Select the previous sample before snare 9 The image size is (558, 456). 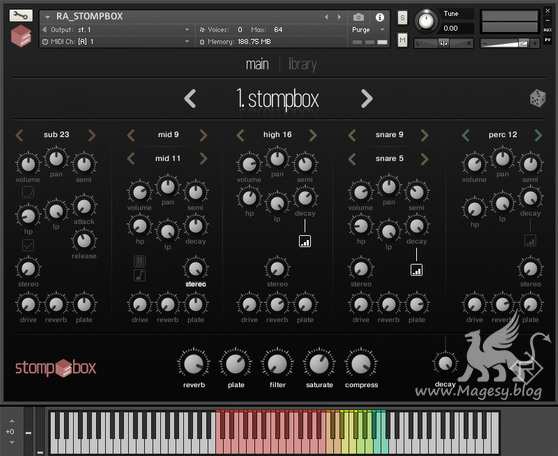[x=352, y=135]
